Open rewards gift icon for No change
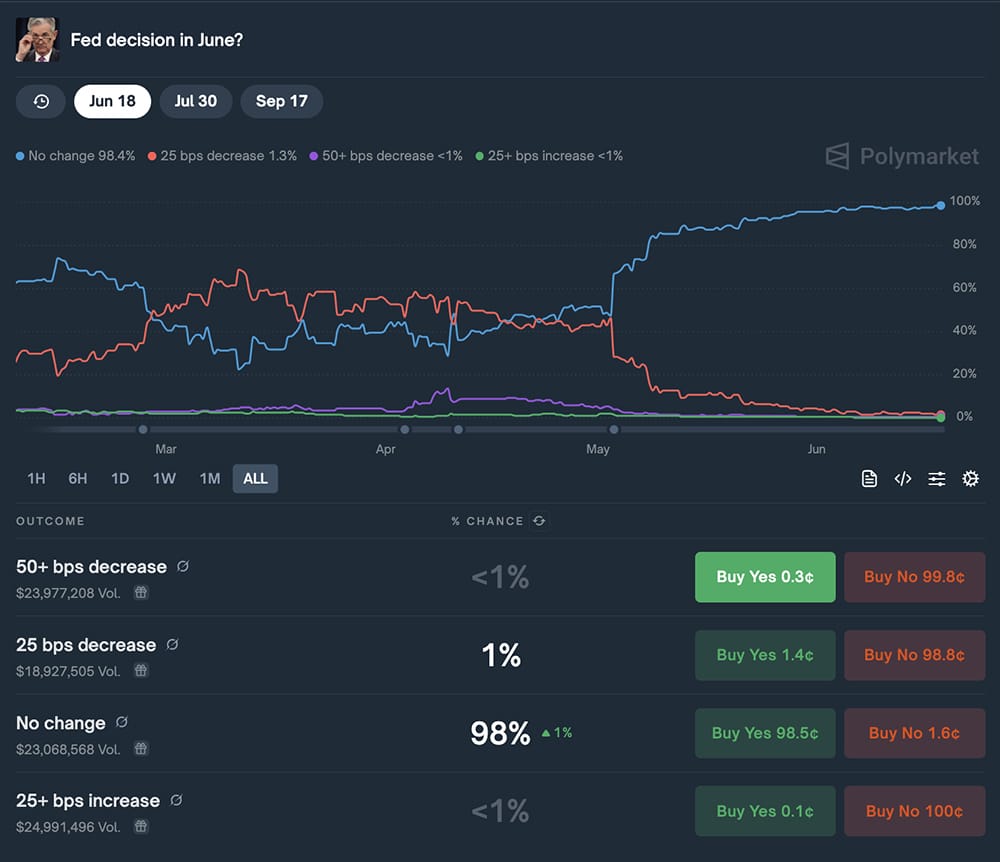The height and width of the screenshot is (862, 1000). (x=141, y=749)
